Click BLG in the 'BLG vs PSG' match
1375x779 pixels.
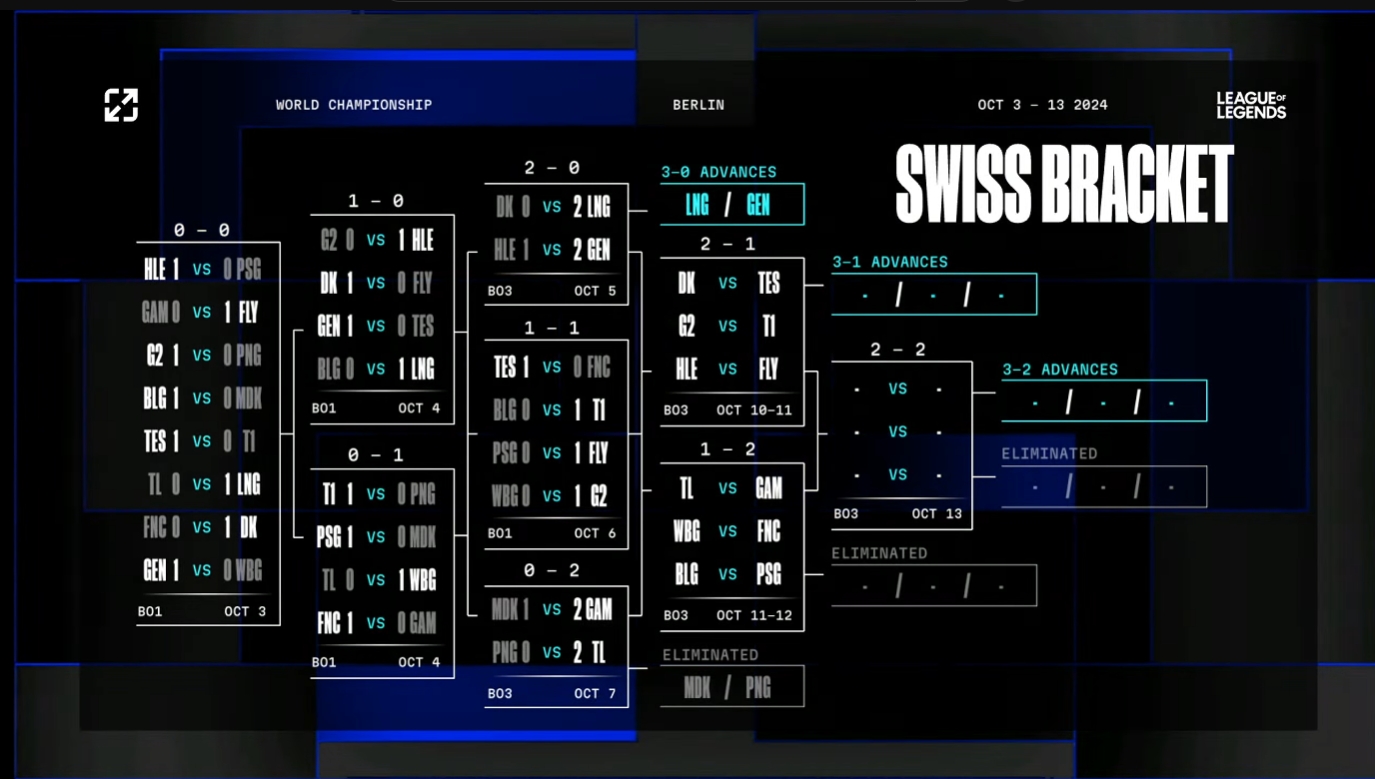[686, 574]
